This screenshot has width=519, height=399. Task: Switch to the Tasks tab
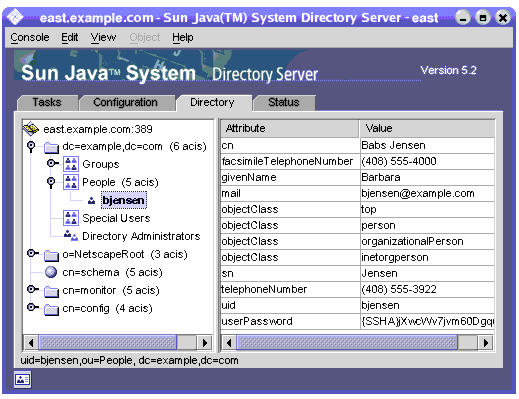(47, 102)
